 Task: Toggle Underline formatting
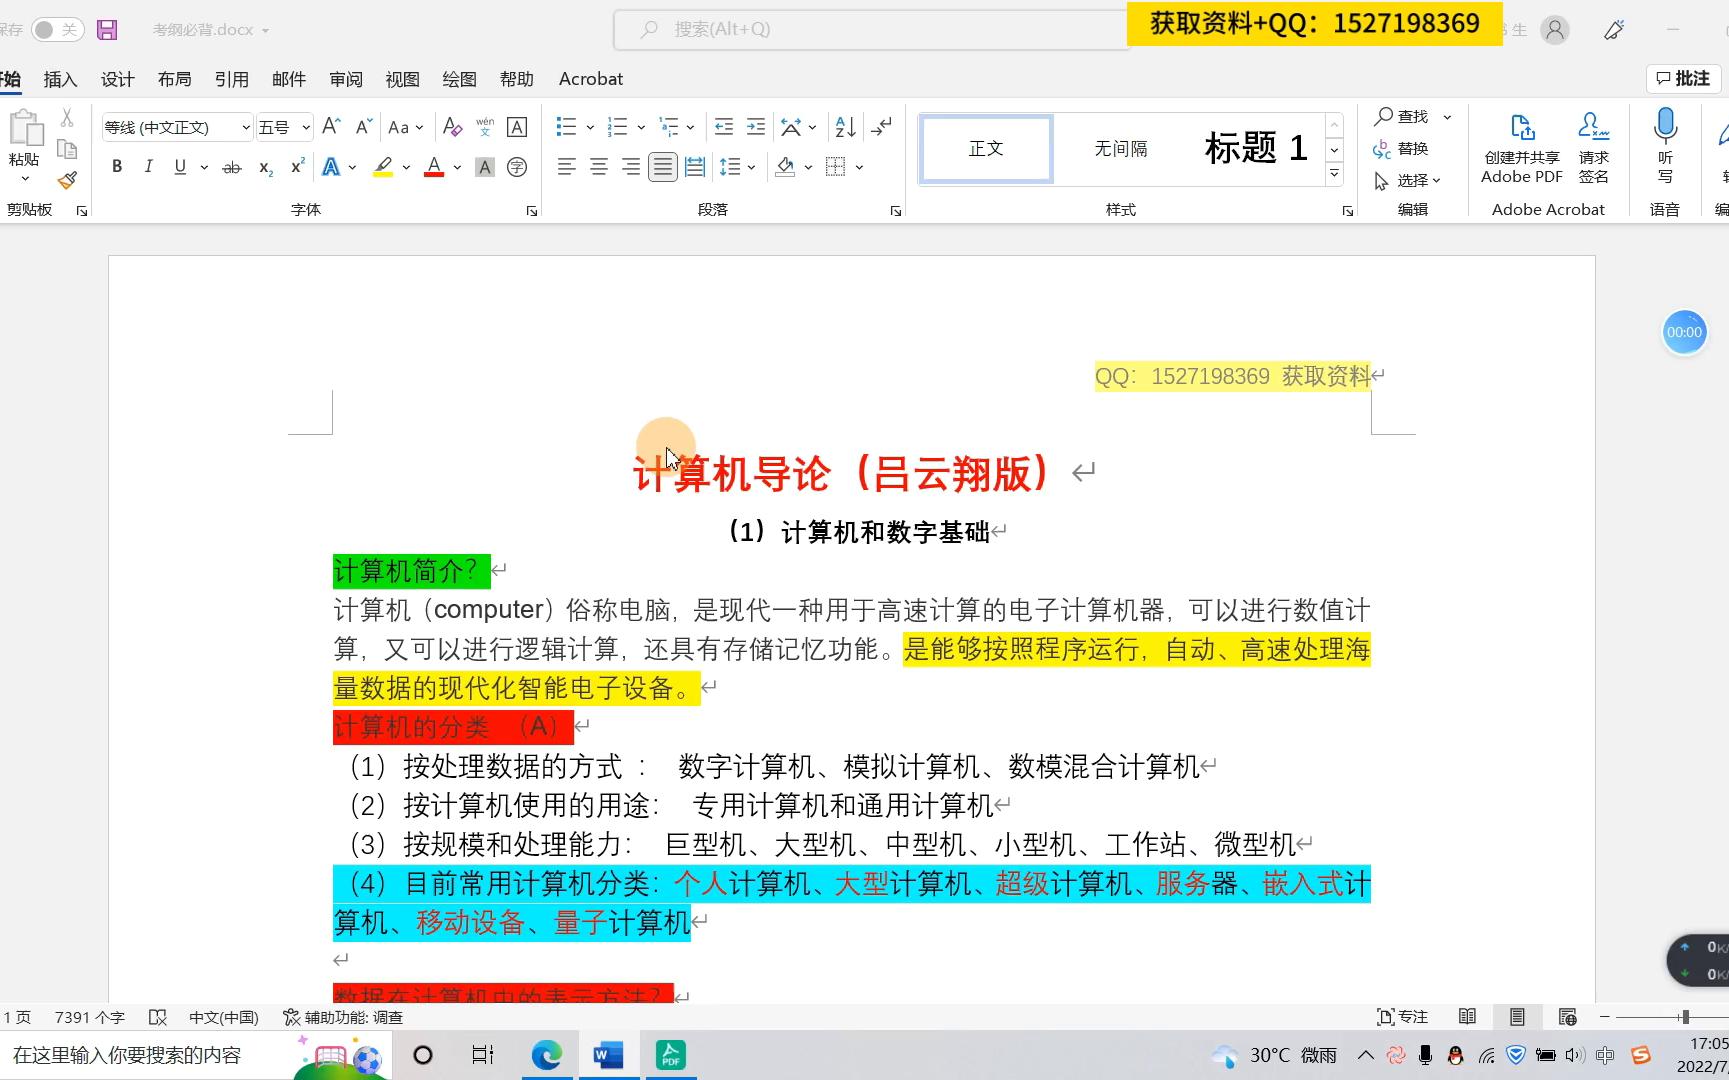[x=180, y=167]
